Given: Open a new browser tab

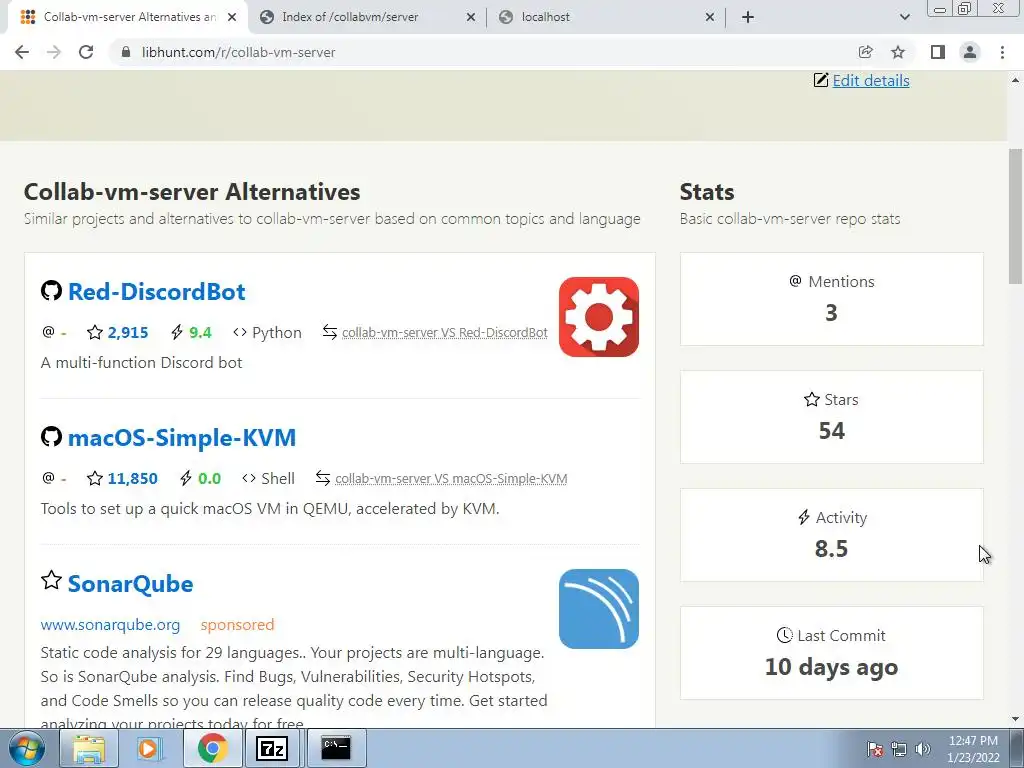Looking at the screenshot, I should pos(748,17).
